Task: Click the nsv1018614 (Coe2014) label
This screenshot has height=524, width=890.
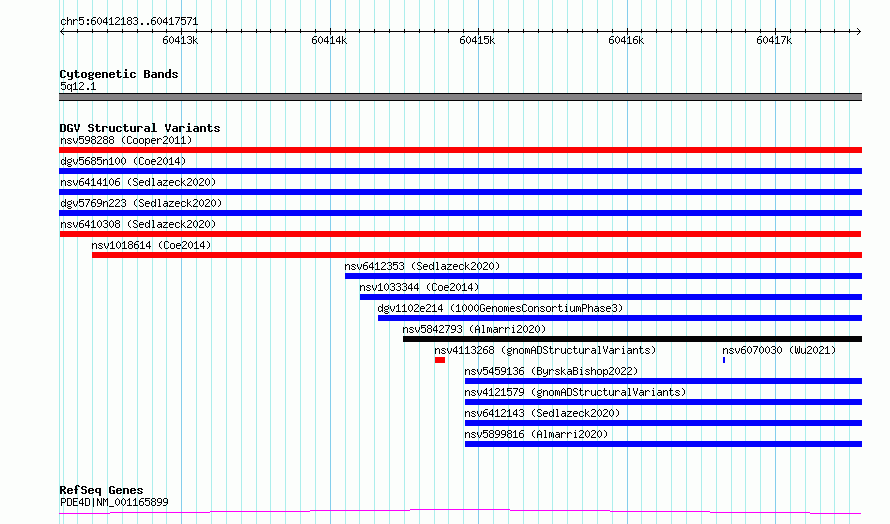Action: [151, 245]
